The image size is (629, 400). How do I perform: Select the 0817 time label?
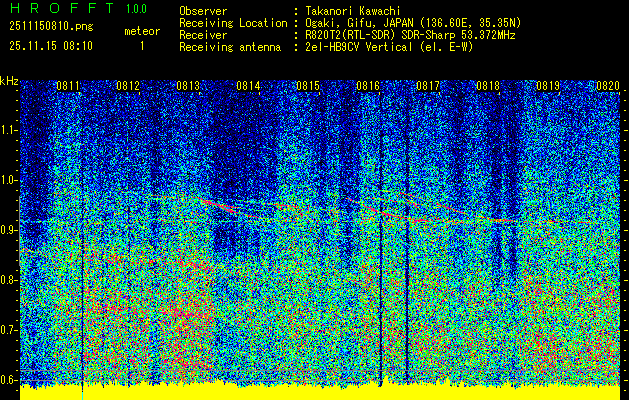point(428,86)
